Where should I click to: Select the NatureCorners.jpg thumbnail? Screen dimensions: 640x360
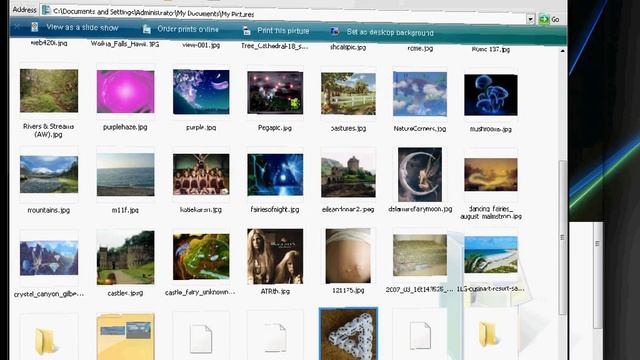coord(420,94)
